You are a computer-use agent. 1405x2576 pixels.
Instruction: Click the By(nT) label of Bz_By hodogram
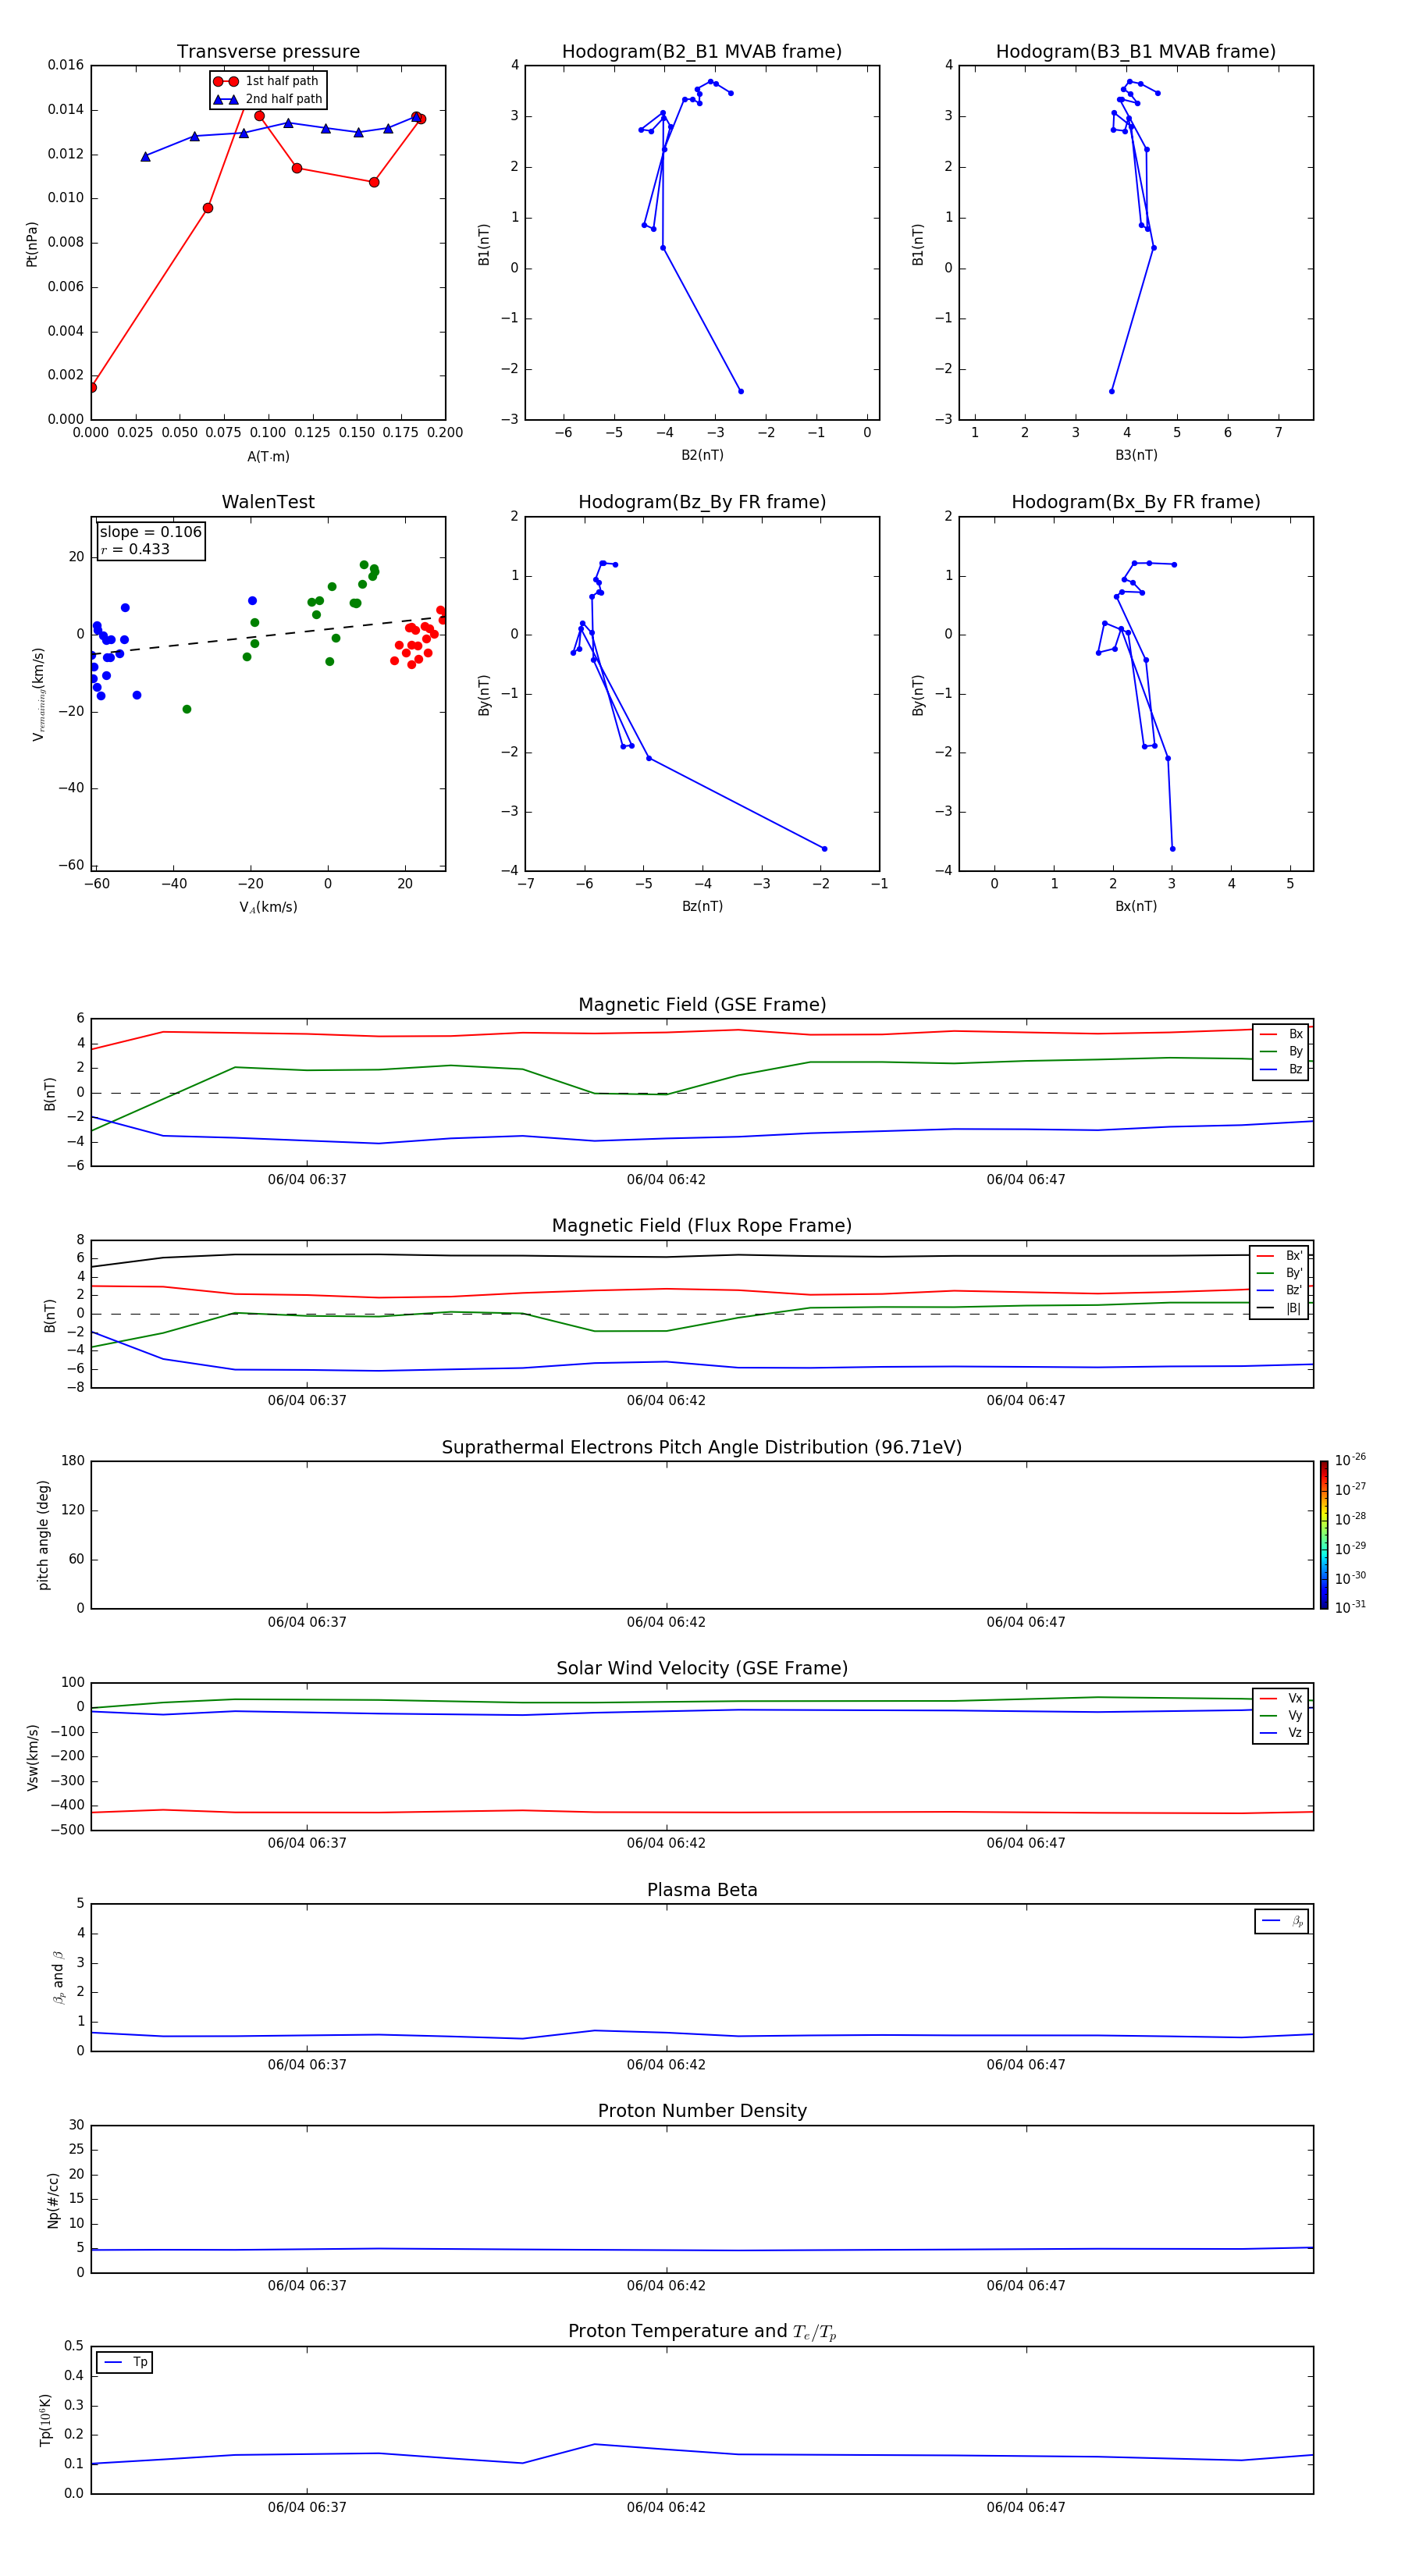484,695
